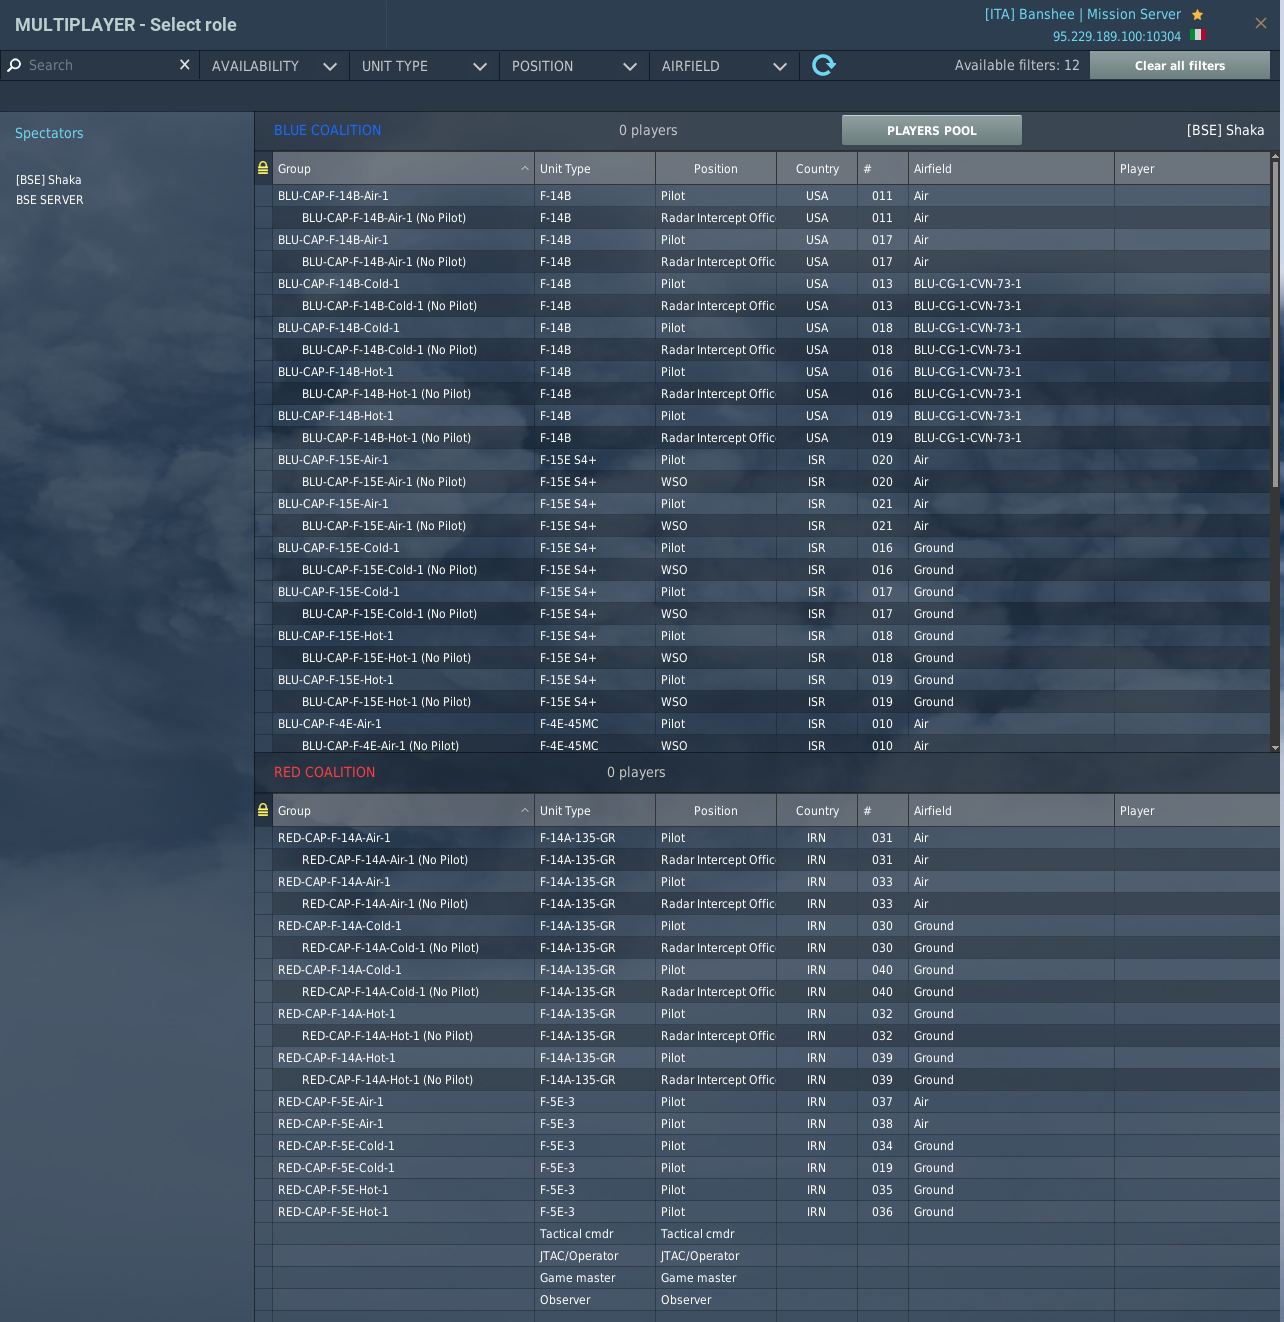The image size is (1284, 1322).
Task: Click the server IP address 95.229.189.100:10304
Action: point(1116,36)
